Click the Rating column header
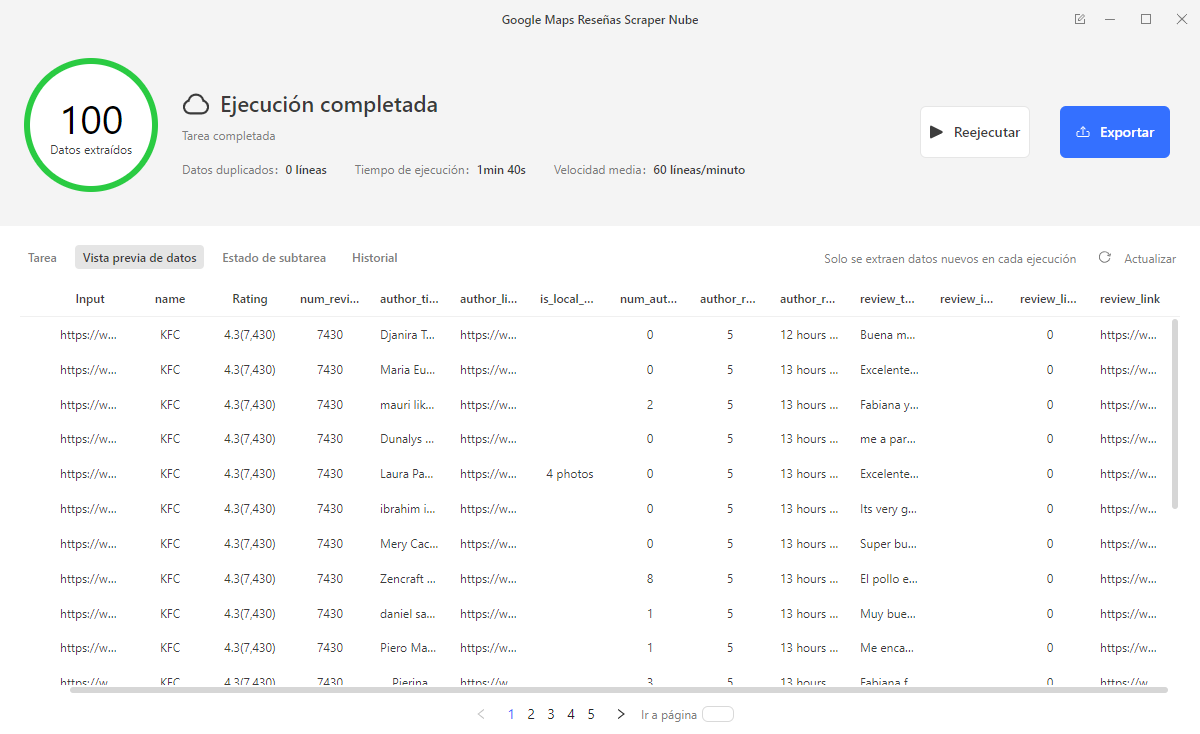The height and width of the screenshot is (734, 1200). coord(250,298)
